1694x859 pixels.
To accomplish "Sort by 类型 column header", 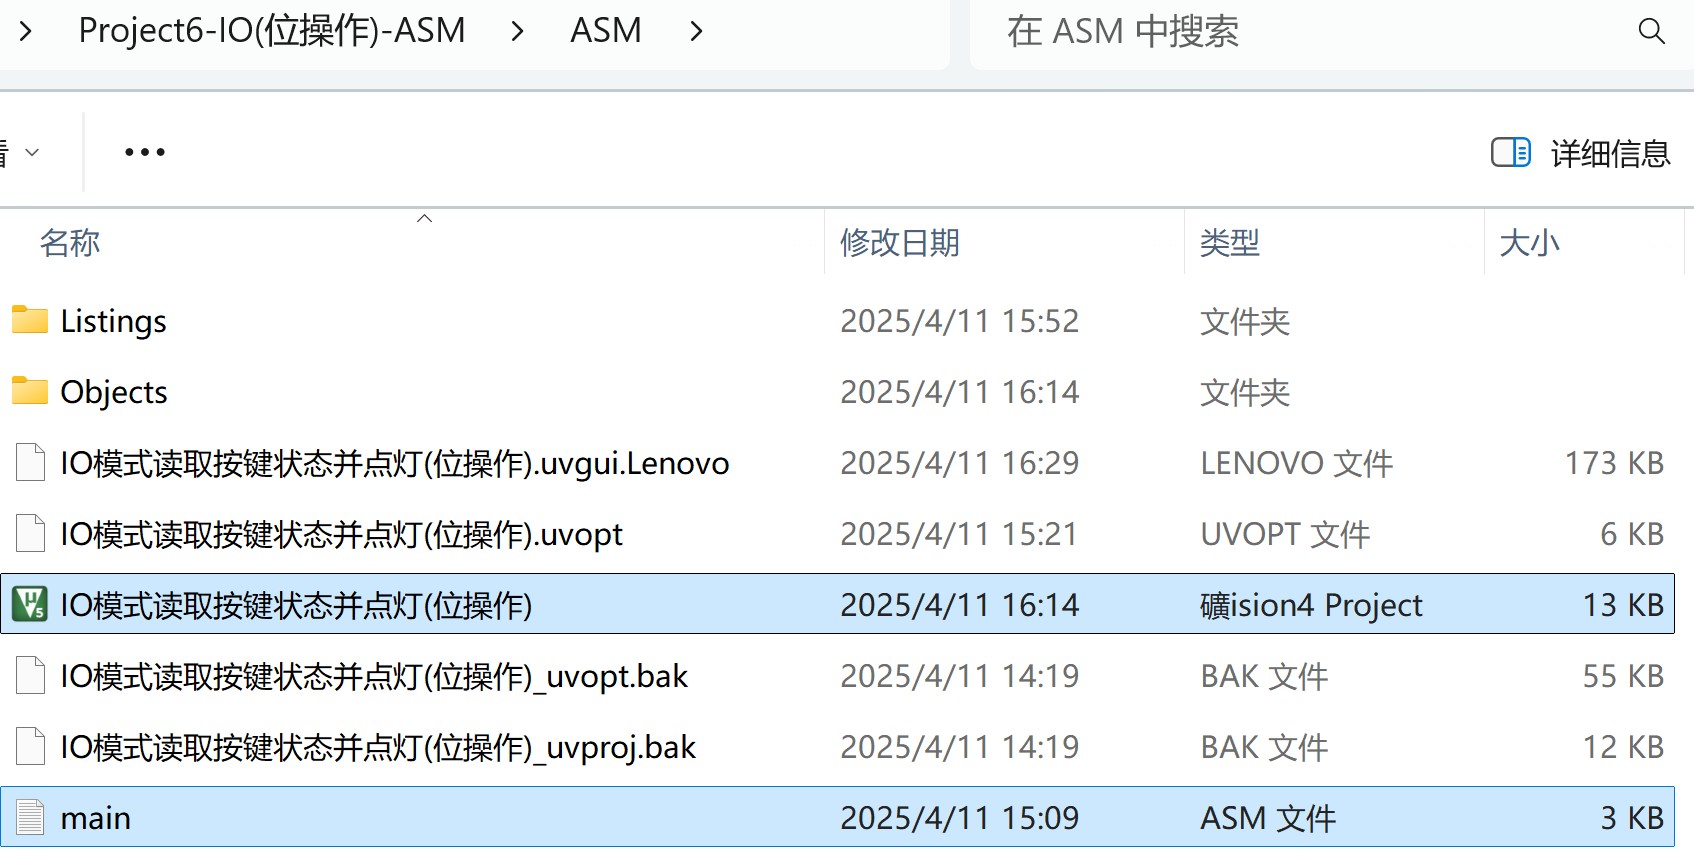I will (1230, 243).
